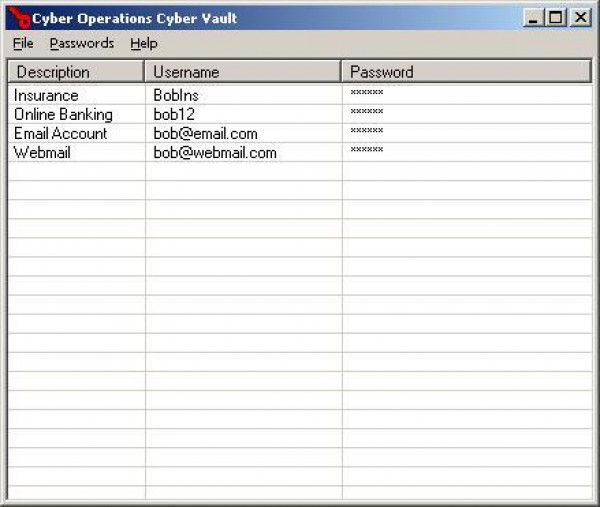Click the masked password in Insurance row
Screen dimensions: 600x507
(x=367, y=92)
